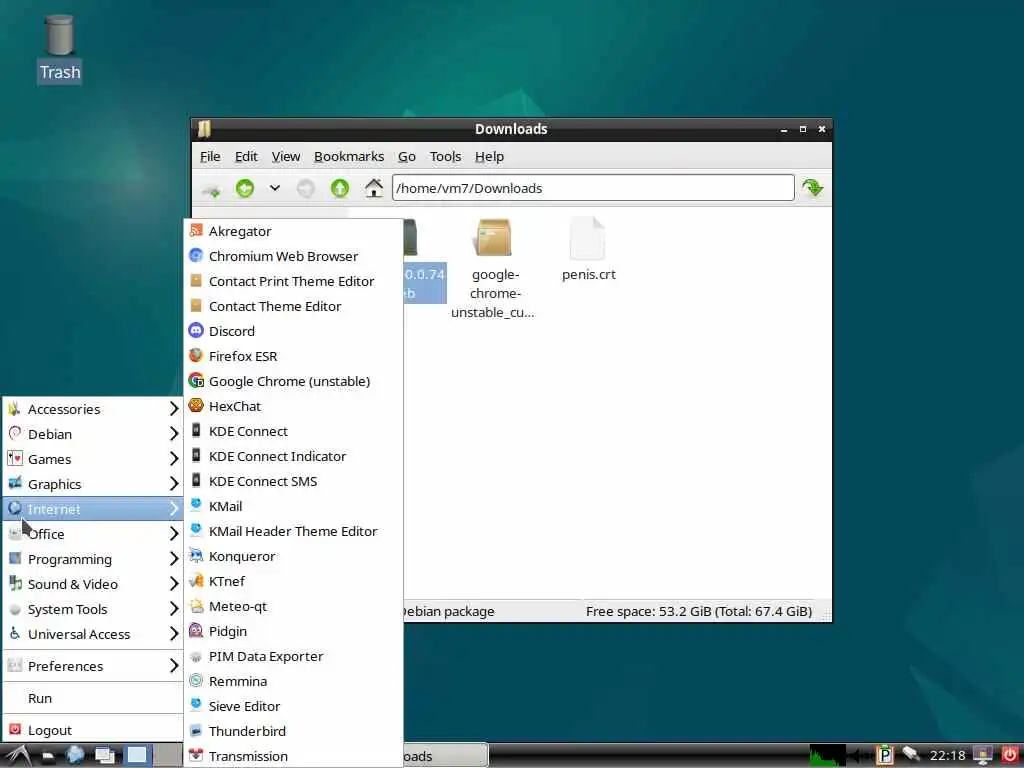Click the clock showing 22:18
Image resolution: width=1024 pixels, height=768 pixels.
coord(947,756)
